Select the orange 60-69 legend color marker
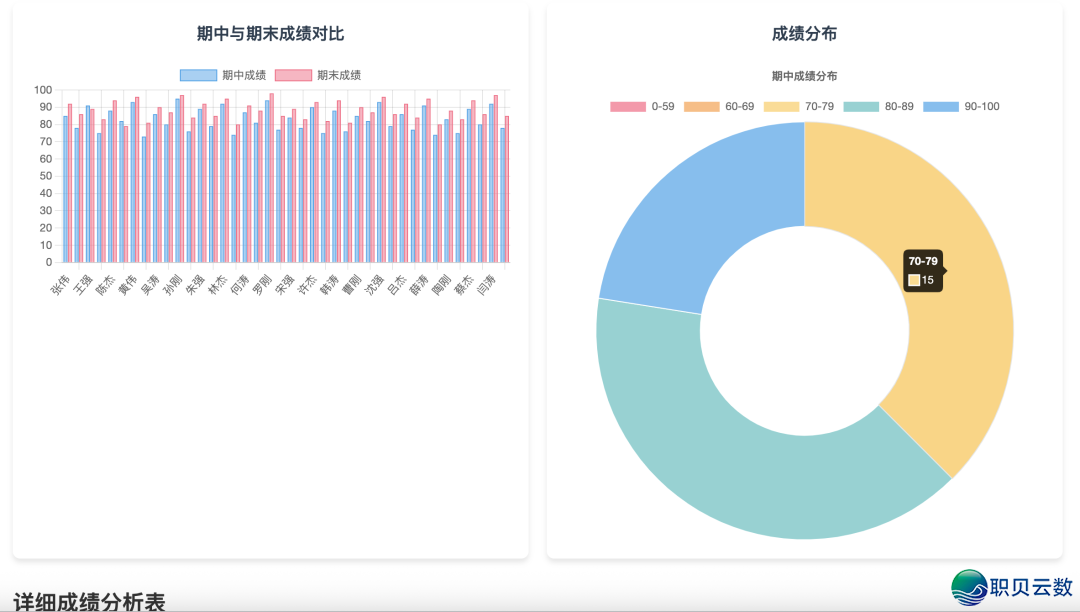Screen dimensions: 1080x612 pos(702,106)
